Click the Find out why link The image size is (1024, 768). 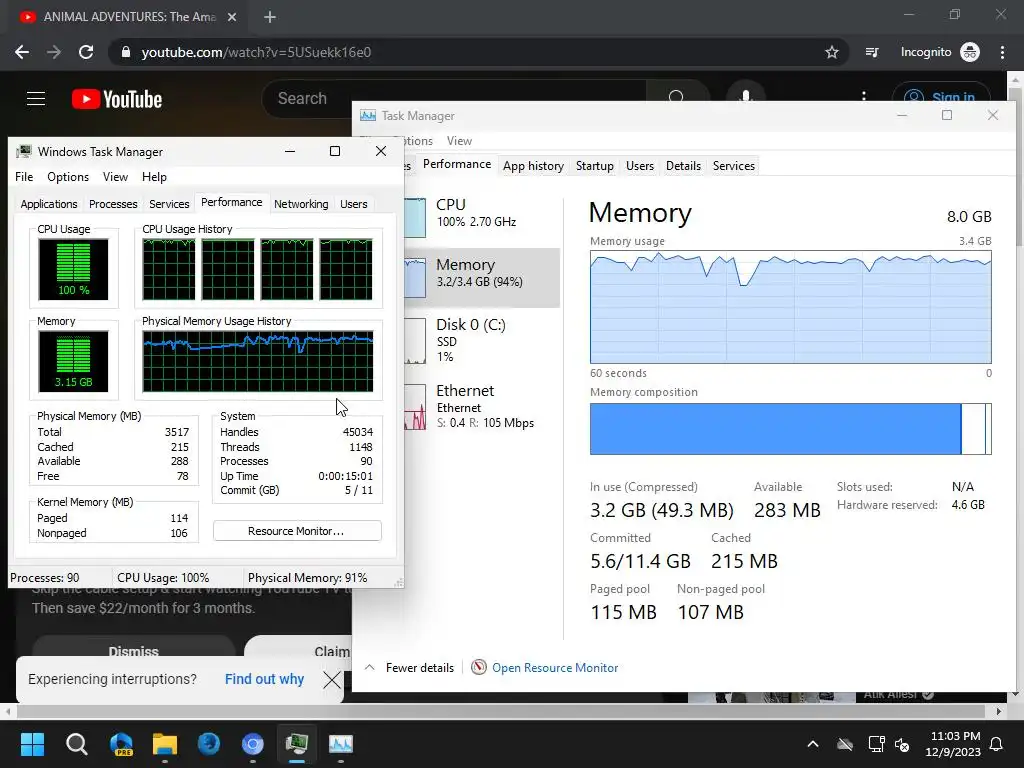(264, 679)
